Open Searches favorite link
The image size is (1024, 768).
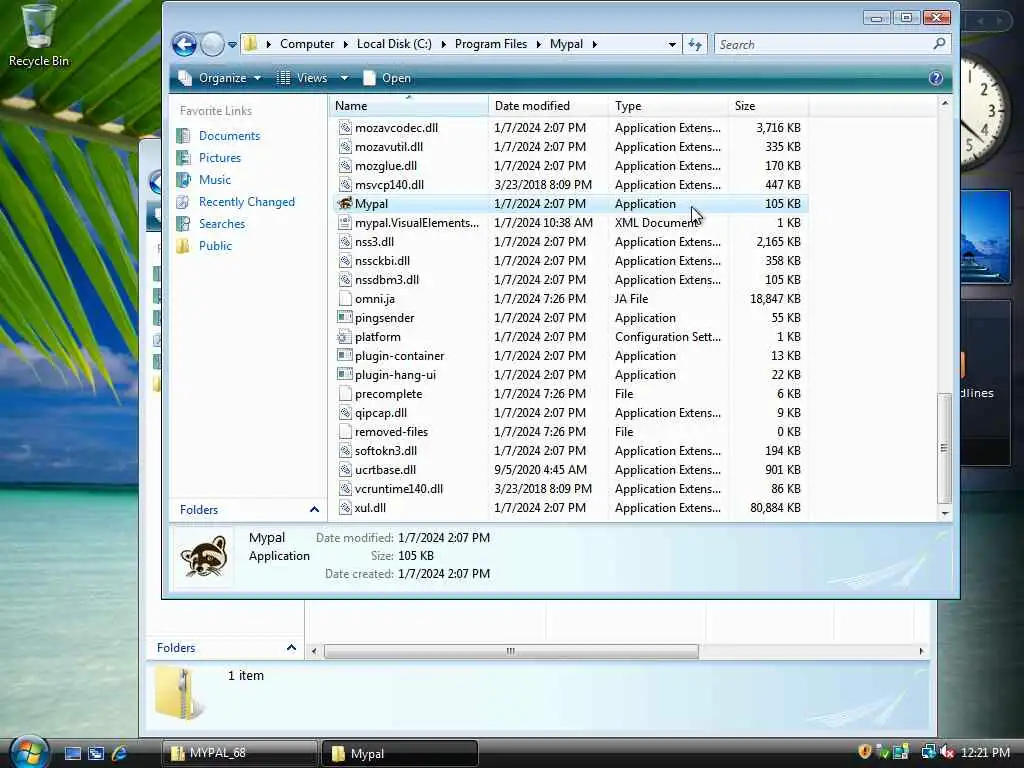(222, 224)
